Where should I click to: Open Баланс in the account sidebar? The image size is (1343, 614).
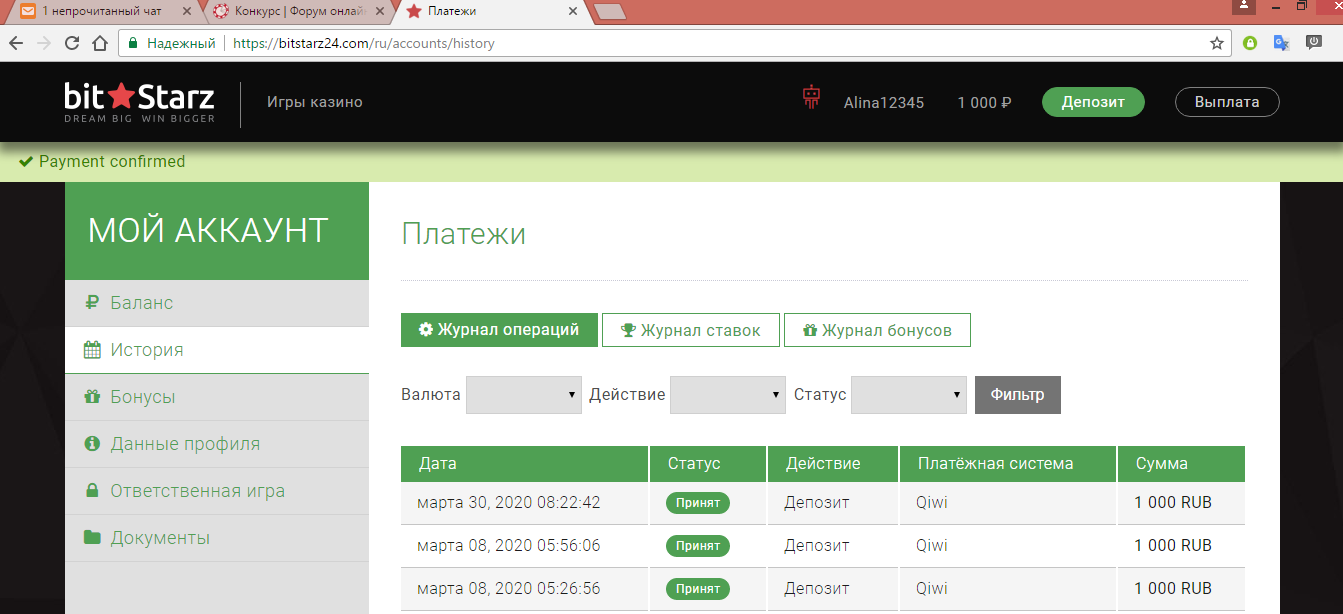point(141,303)
